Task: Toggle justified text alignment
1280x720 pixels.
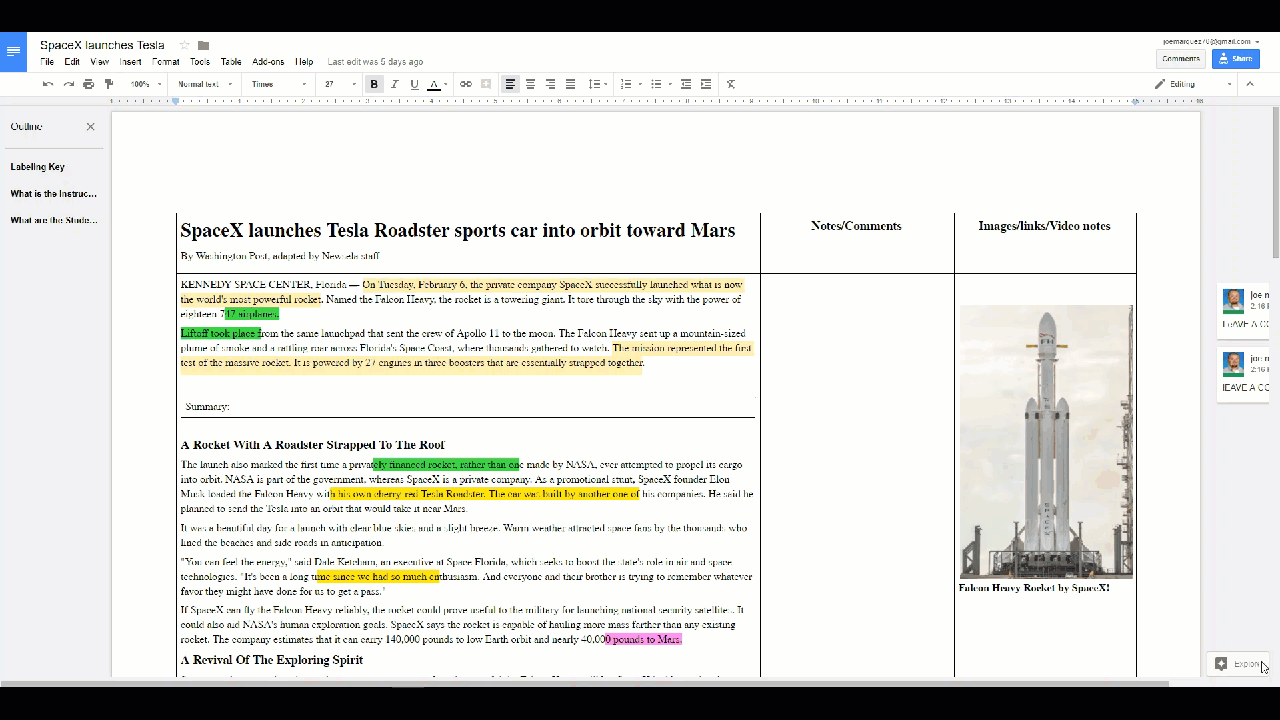Action: (x=570, y=84)
